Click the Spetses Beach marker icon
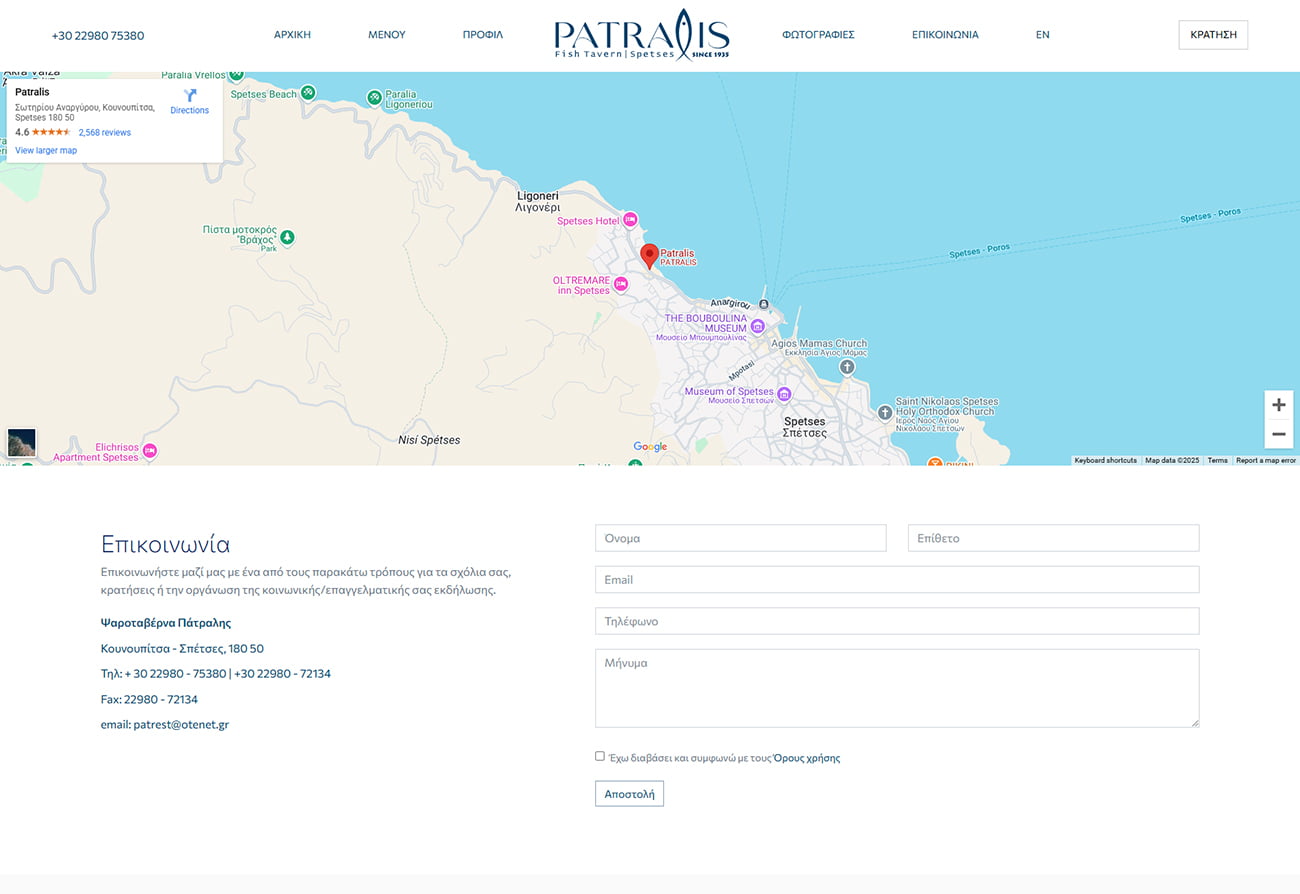 click(308, 93)
